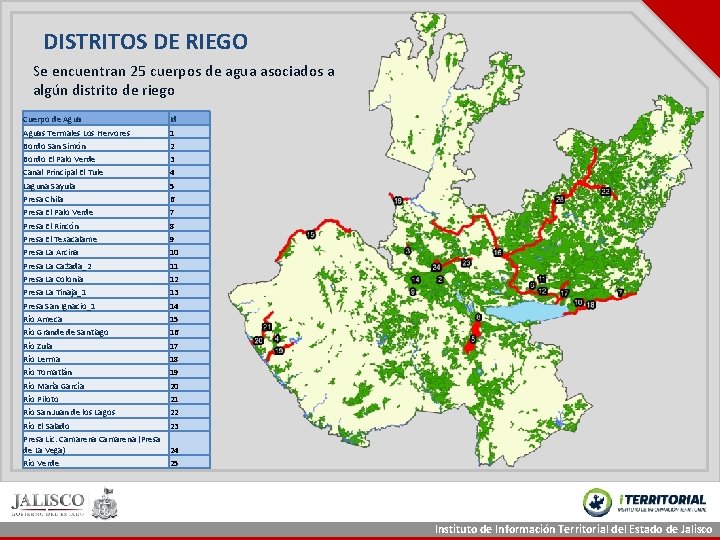Screen dimensions: 720x540
Task: Select 'Canal Principal El Tule' row
Action: click(116, 172)
